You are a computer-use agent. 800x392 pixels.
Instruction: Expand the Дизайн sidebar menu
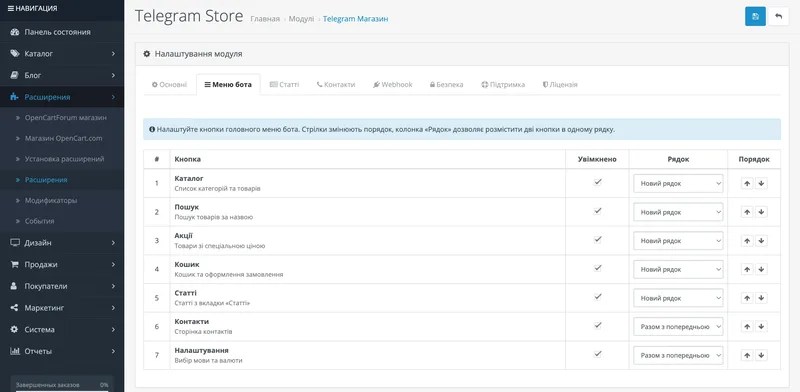[62, 243]
